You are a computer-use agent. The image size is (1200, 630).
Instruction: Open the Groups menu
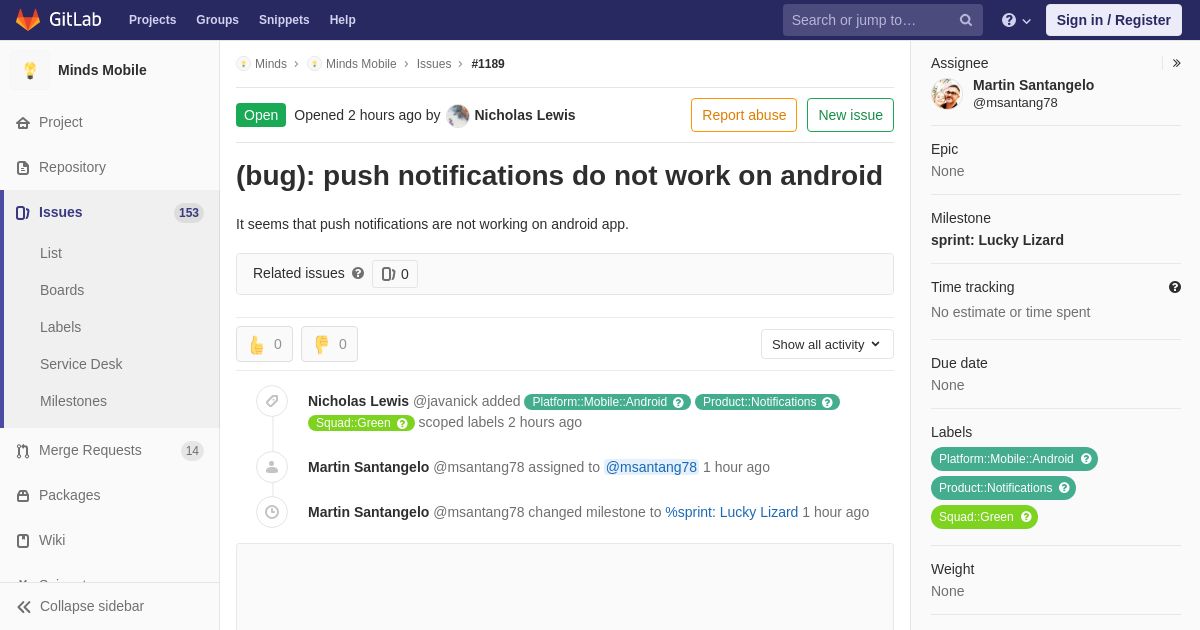click(x=217, y=20)
